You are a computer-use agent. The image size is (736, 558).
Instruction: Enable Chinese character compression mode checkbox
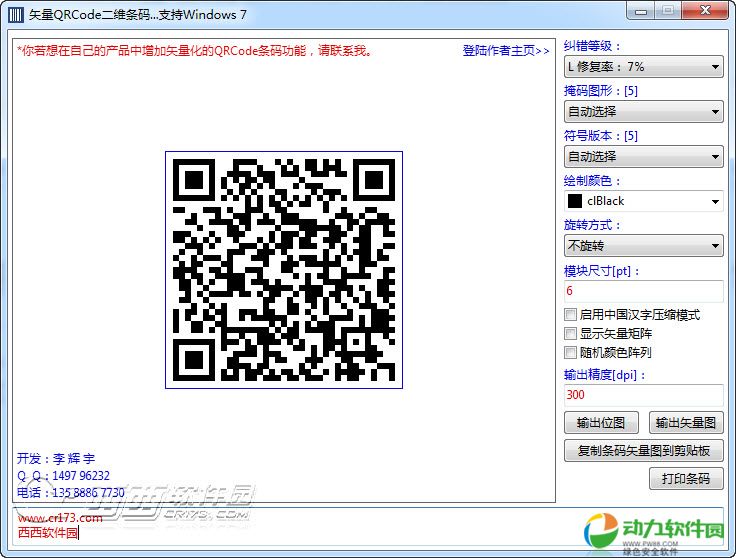(x=571, y=315)
